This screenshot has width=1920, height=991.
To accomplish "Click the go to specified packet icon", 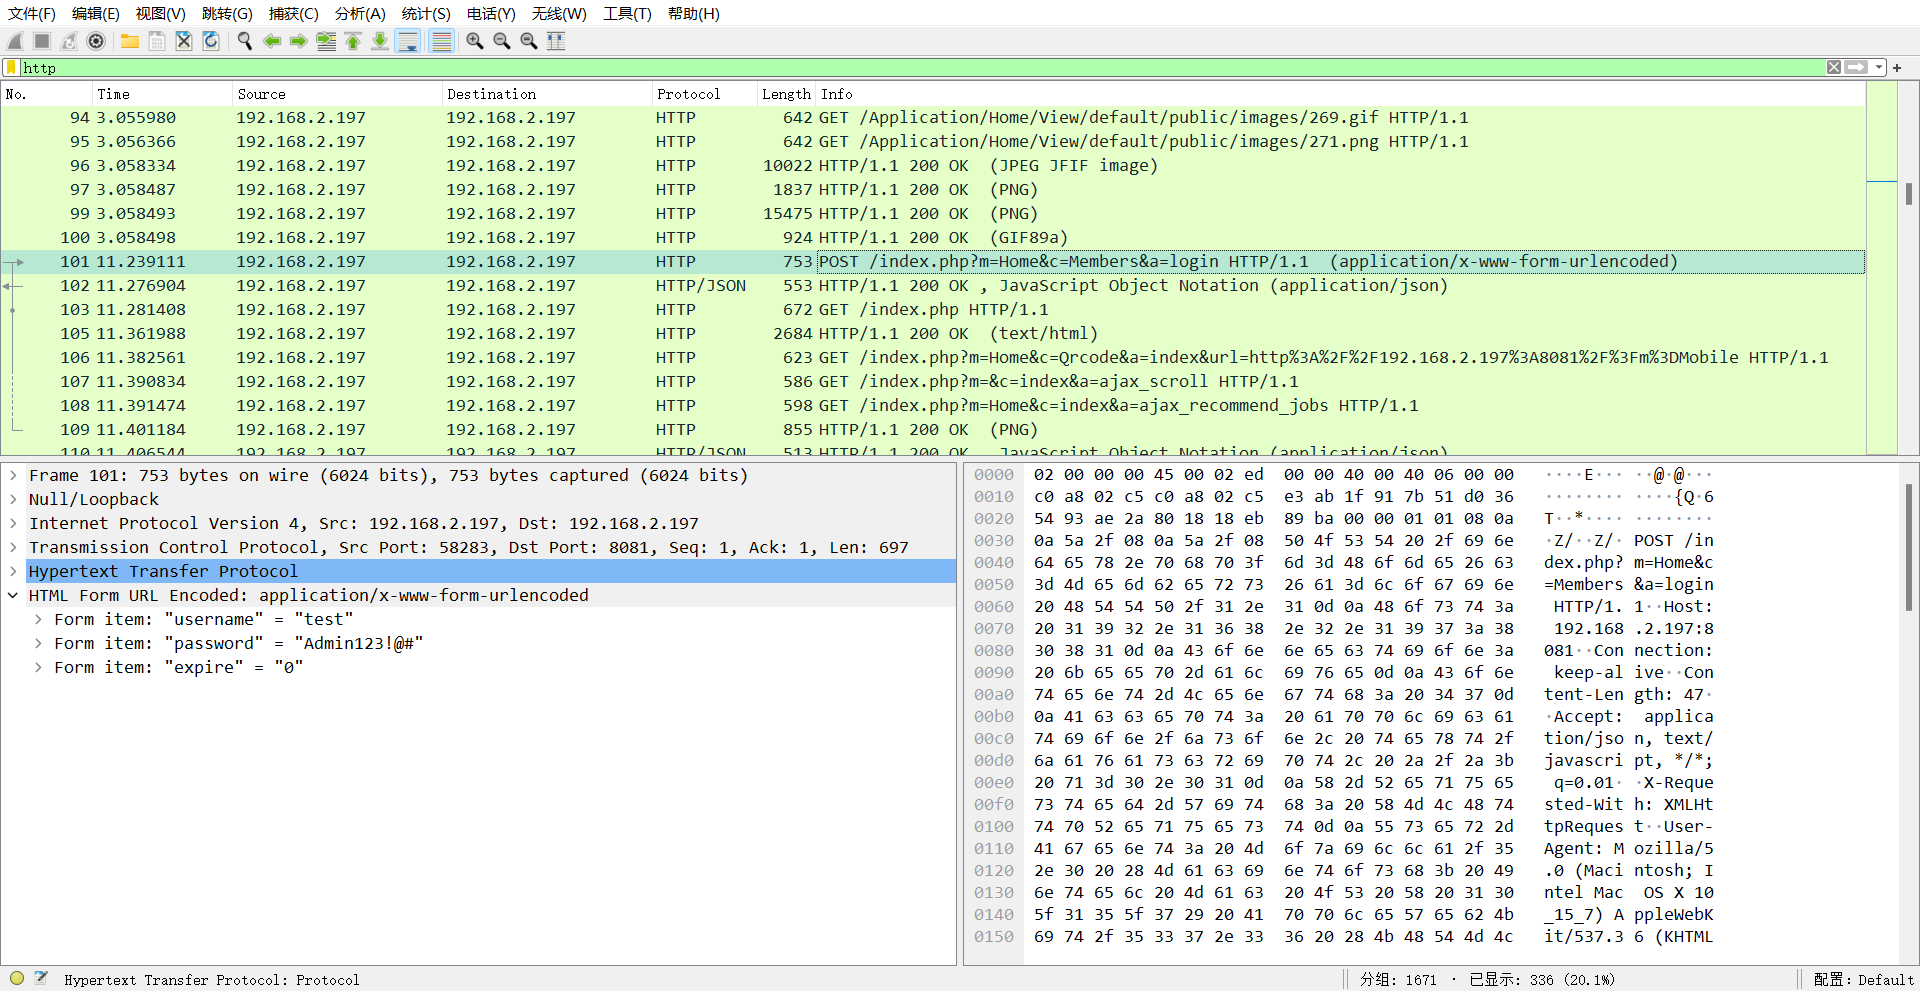I will pyautogui.click(x=326, y=41).
